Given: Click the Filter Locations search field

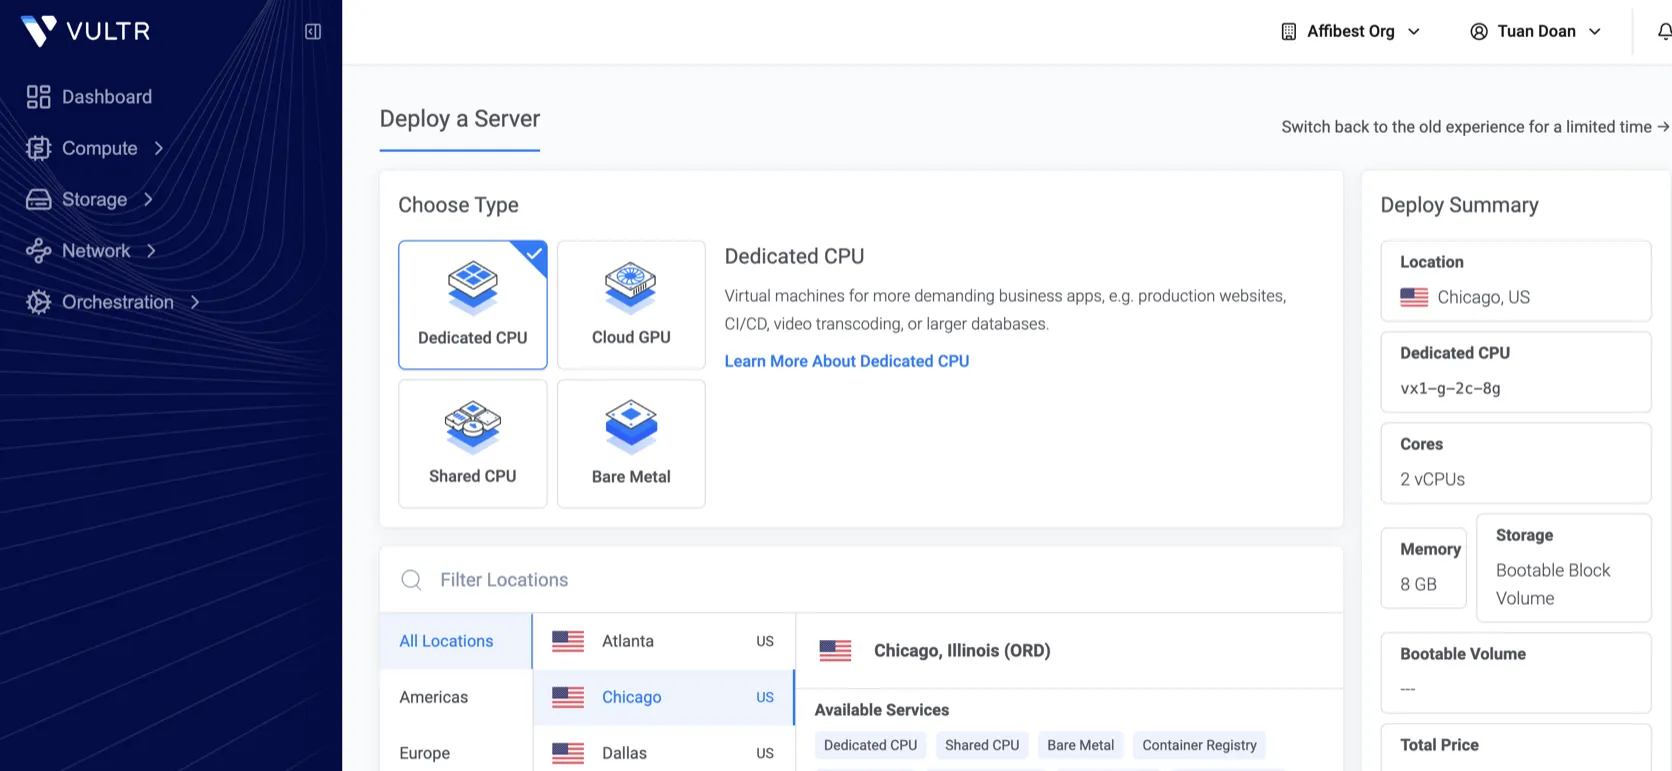Looking at the screenshot, I should [861, 580].
